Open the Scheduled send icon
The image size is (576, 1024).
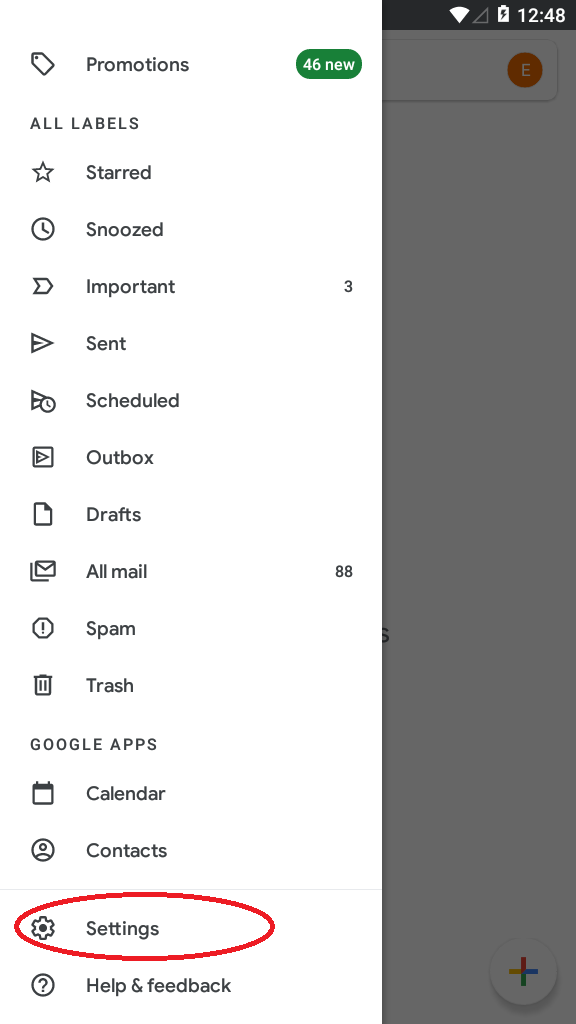click(x=43, y=400)
